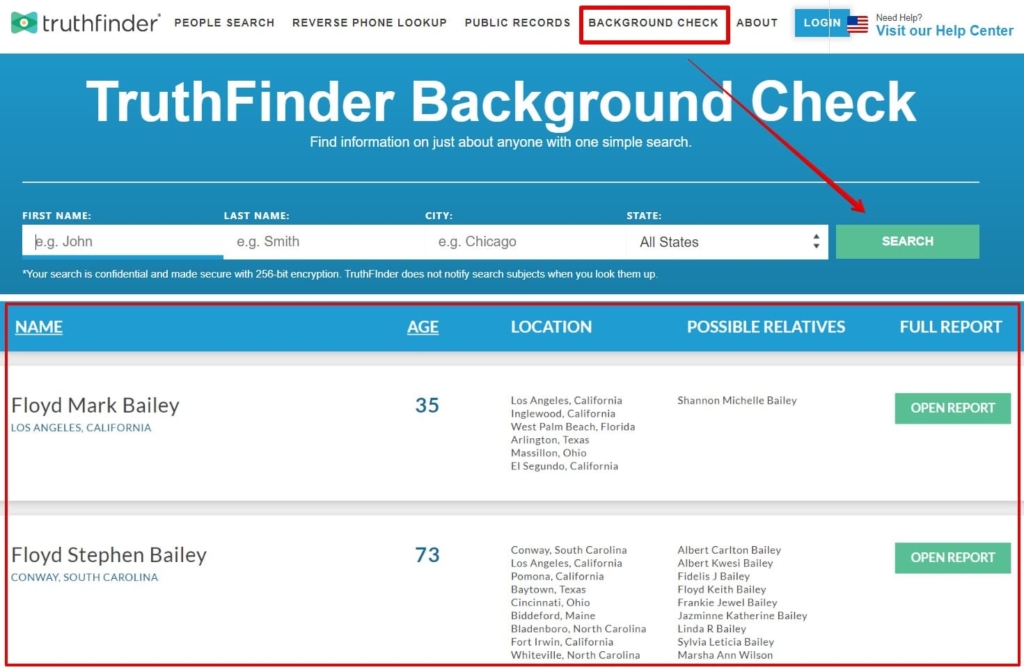Sort results by Age header
Screen dimensions: 1024x672
click(x=423, y=327)
